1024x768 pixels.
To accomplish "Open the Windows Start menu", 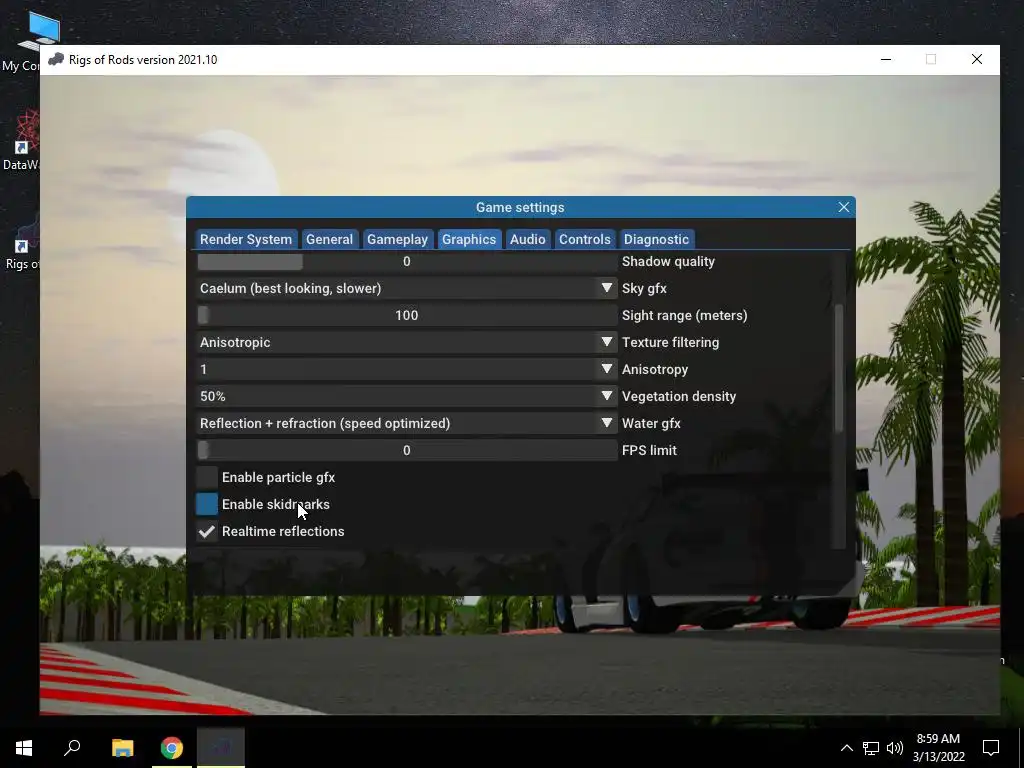I will tap(24, 748).
